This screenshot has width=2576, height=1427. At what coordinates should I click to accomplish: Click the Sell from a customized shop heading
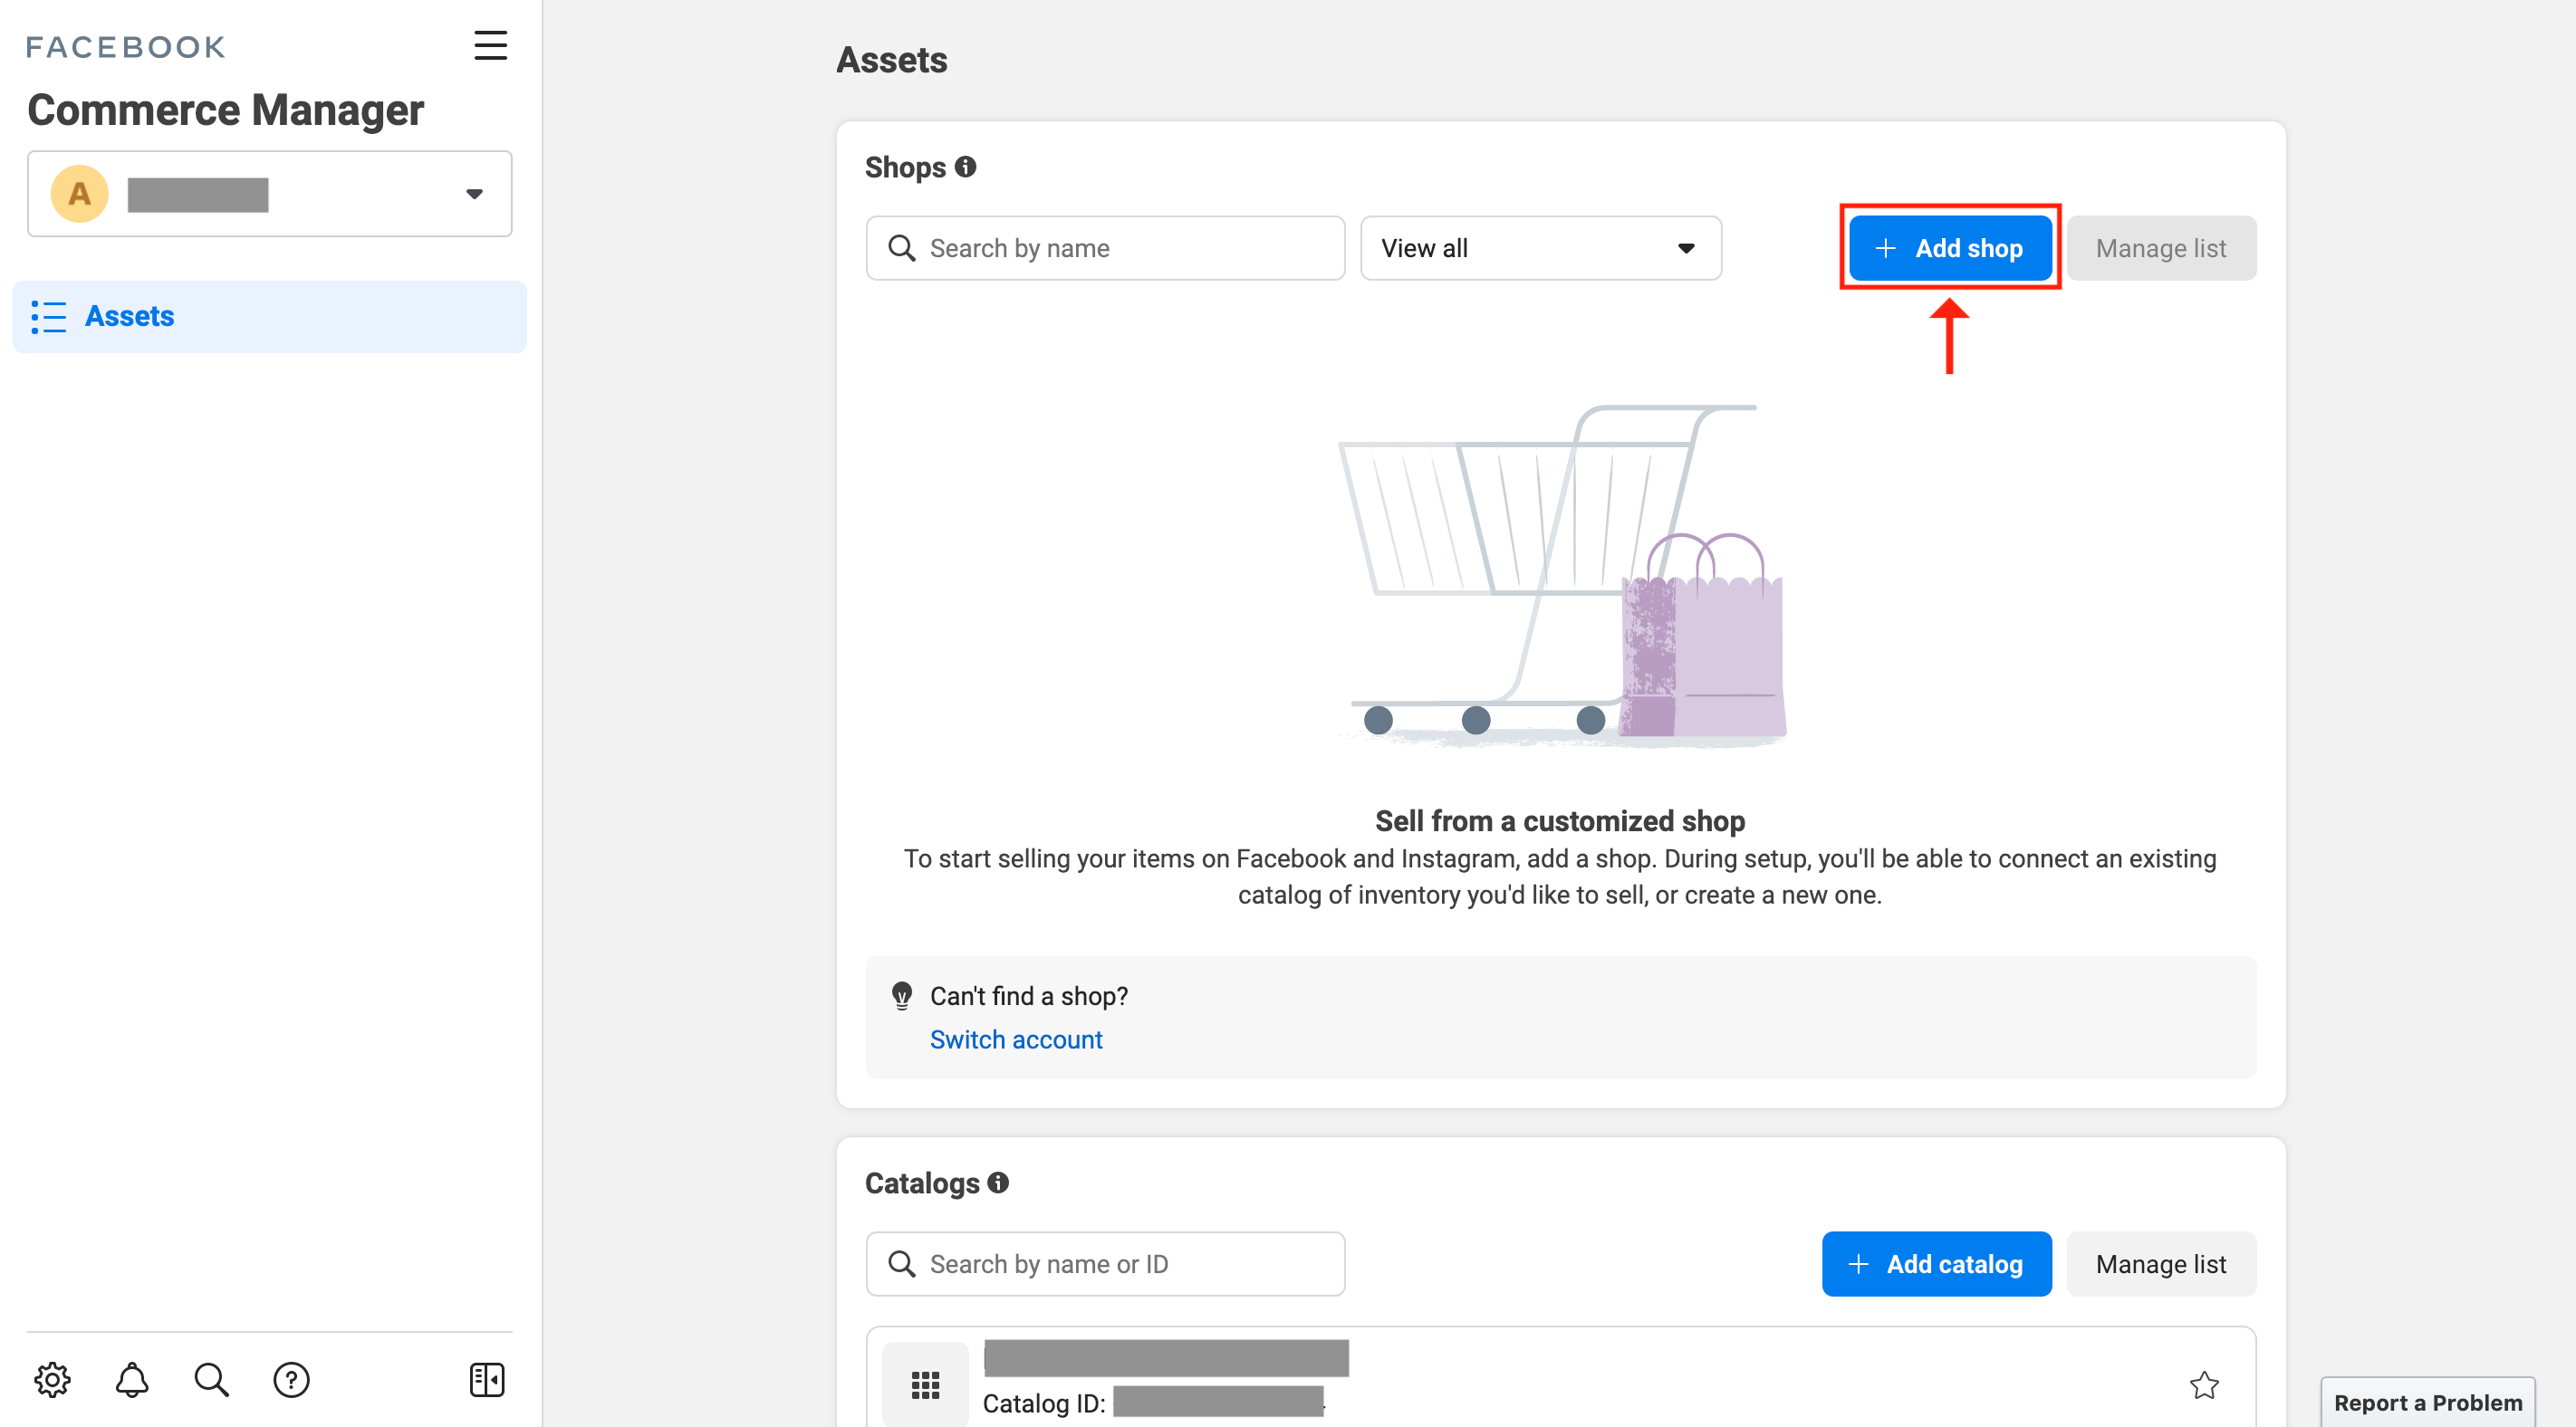1560,821
